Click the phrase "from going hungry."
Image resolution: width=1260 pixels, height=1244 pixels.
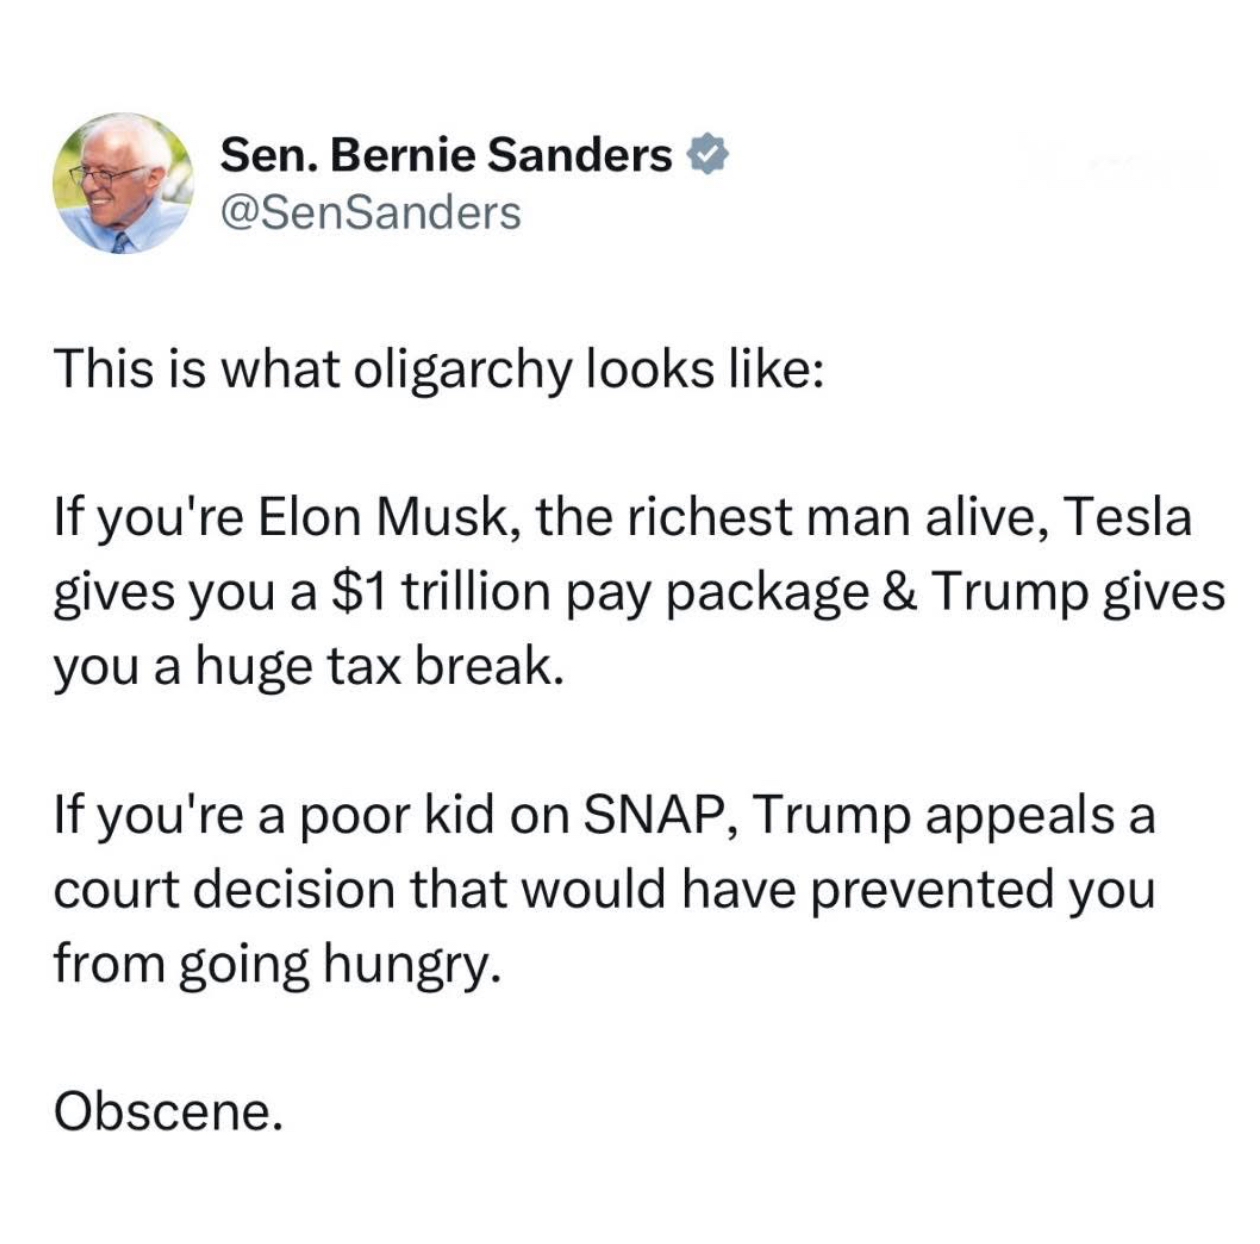coord(275,964)
